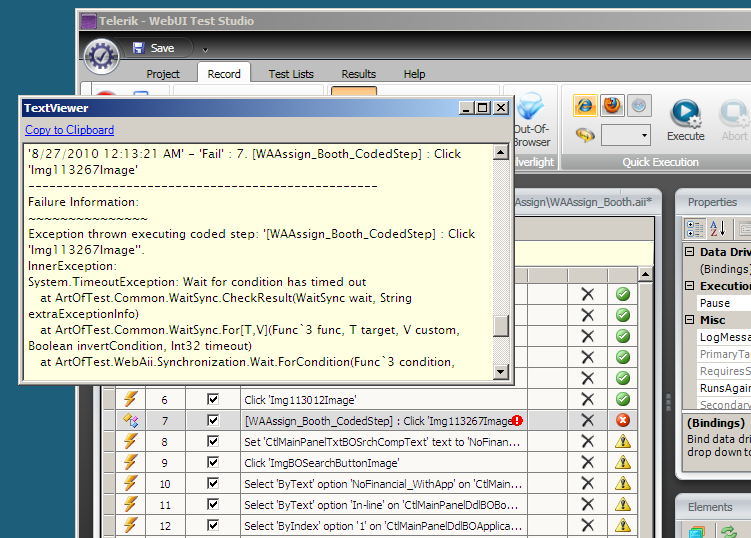Click the TextViewer scroll up arrow

click(x=501, y=153)
